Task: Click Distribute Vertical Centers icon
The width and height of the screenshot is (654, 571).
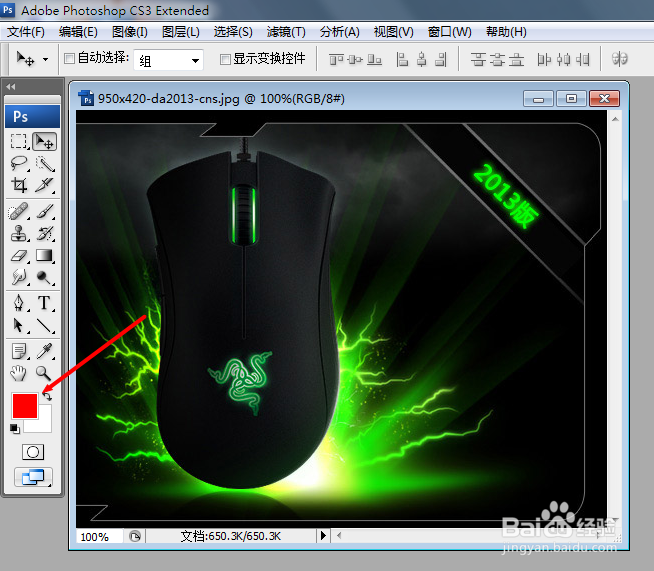Action: pos(497,60)
